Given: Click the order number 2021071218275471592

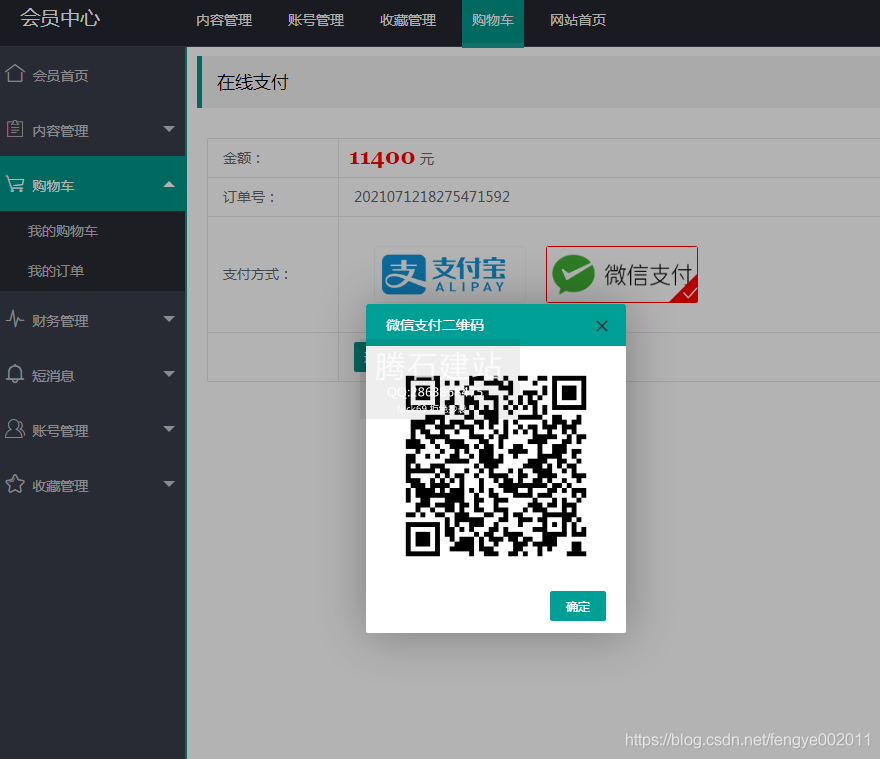Looking at the screenshot, I should 432,197.
